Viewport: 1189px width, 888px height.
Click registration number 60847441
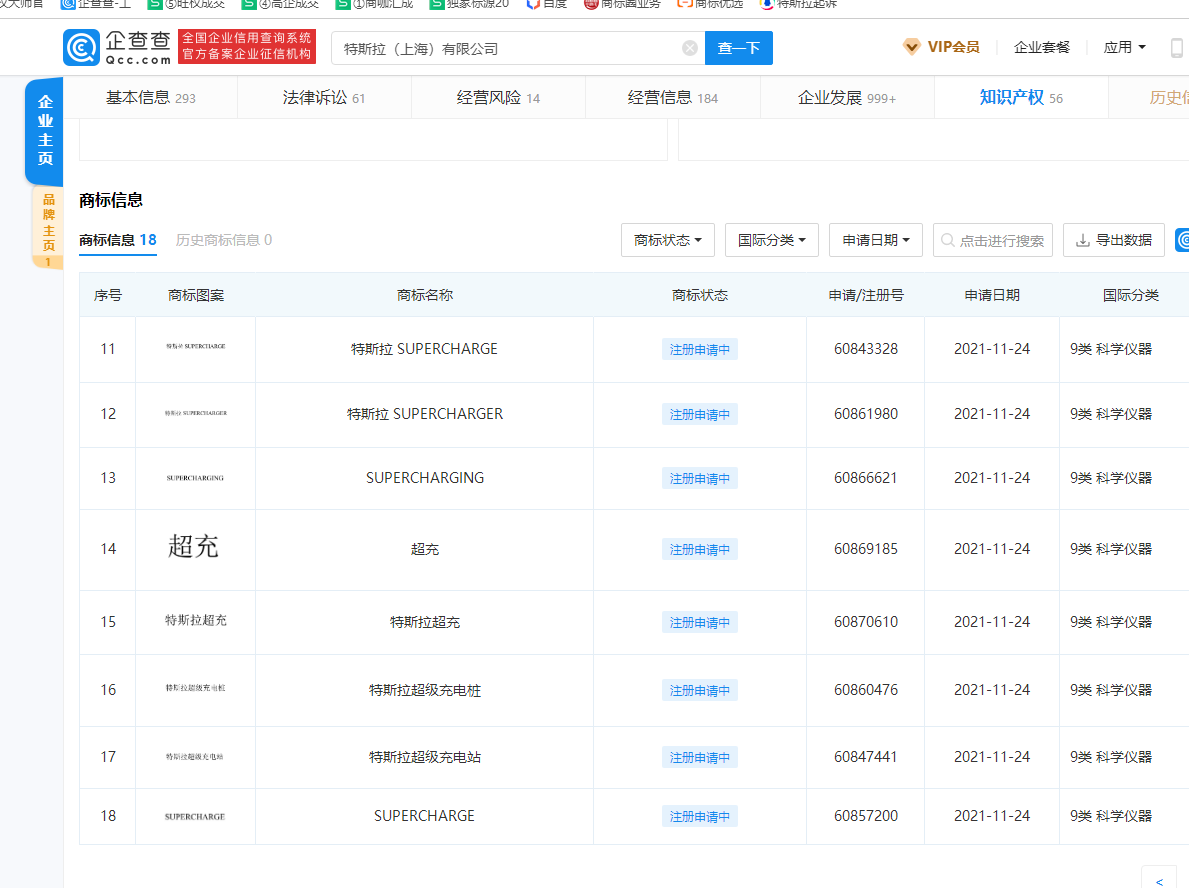[866, 757]
